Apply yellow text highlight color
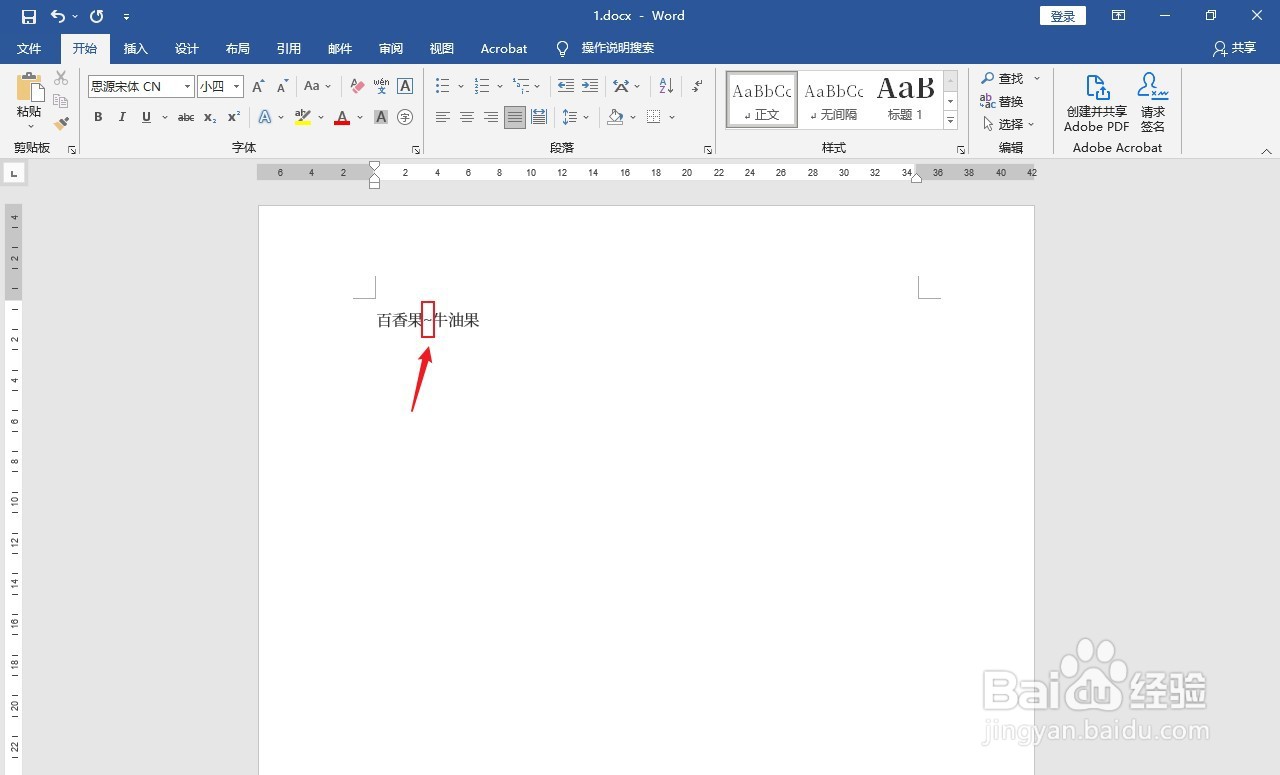 click(303, 117)
